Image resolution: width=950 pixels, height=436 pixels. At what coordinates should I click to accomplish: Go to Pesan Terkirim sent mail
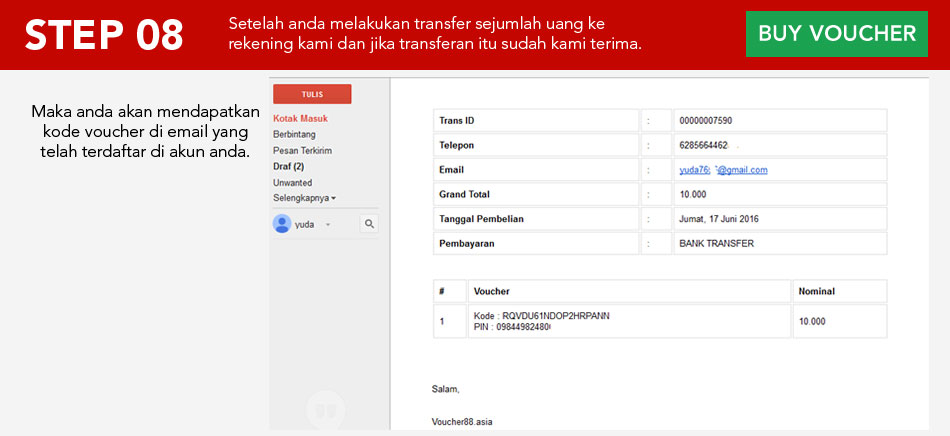302,150
